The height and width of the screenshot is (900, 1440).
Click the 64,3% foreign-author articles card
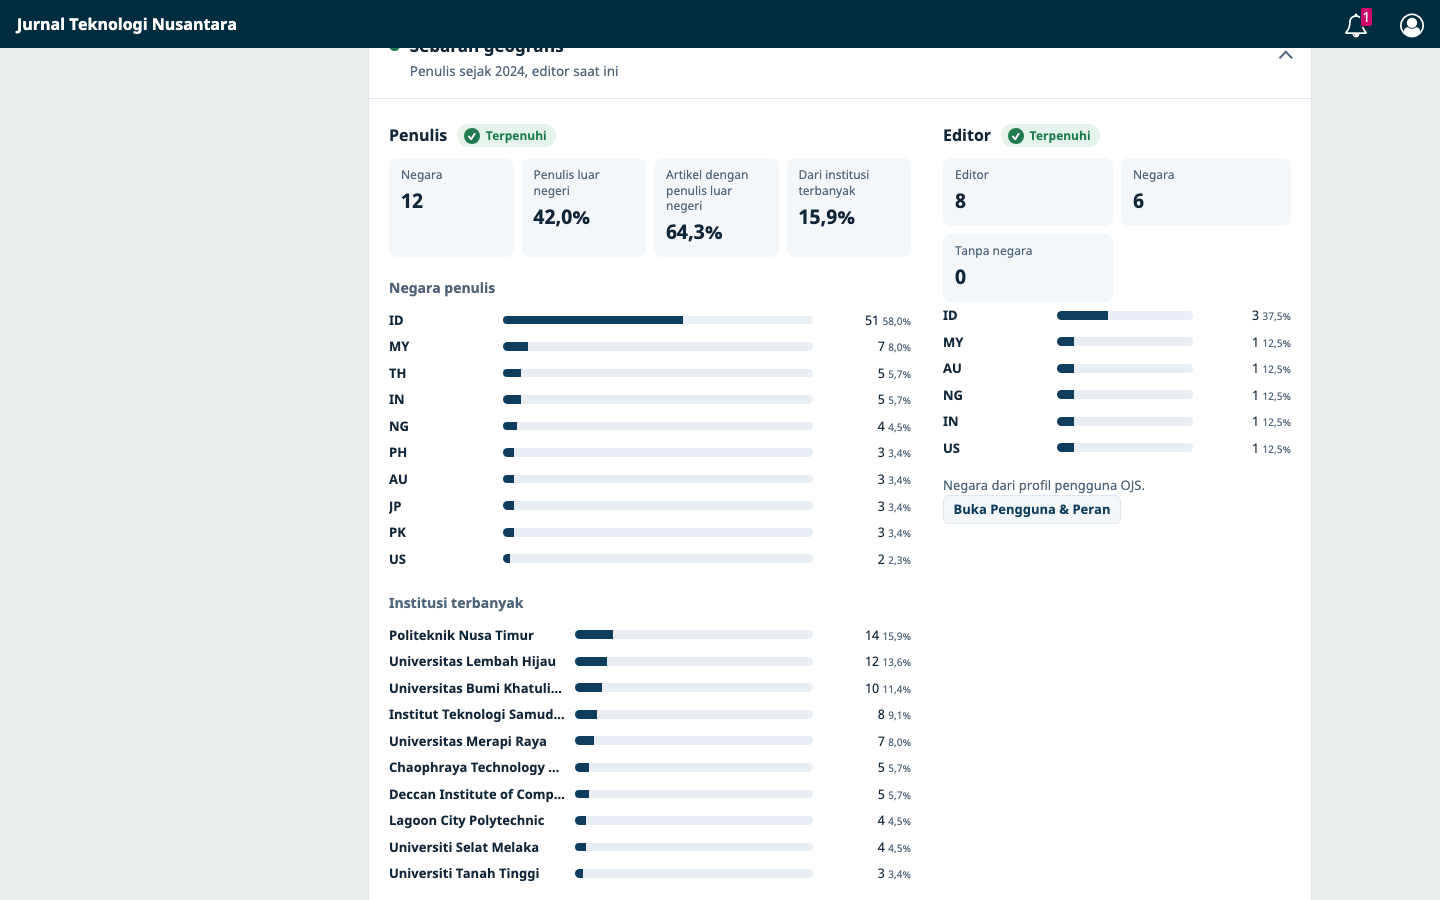click(716, 207)
